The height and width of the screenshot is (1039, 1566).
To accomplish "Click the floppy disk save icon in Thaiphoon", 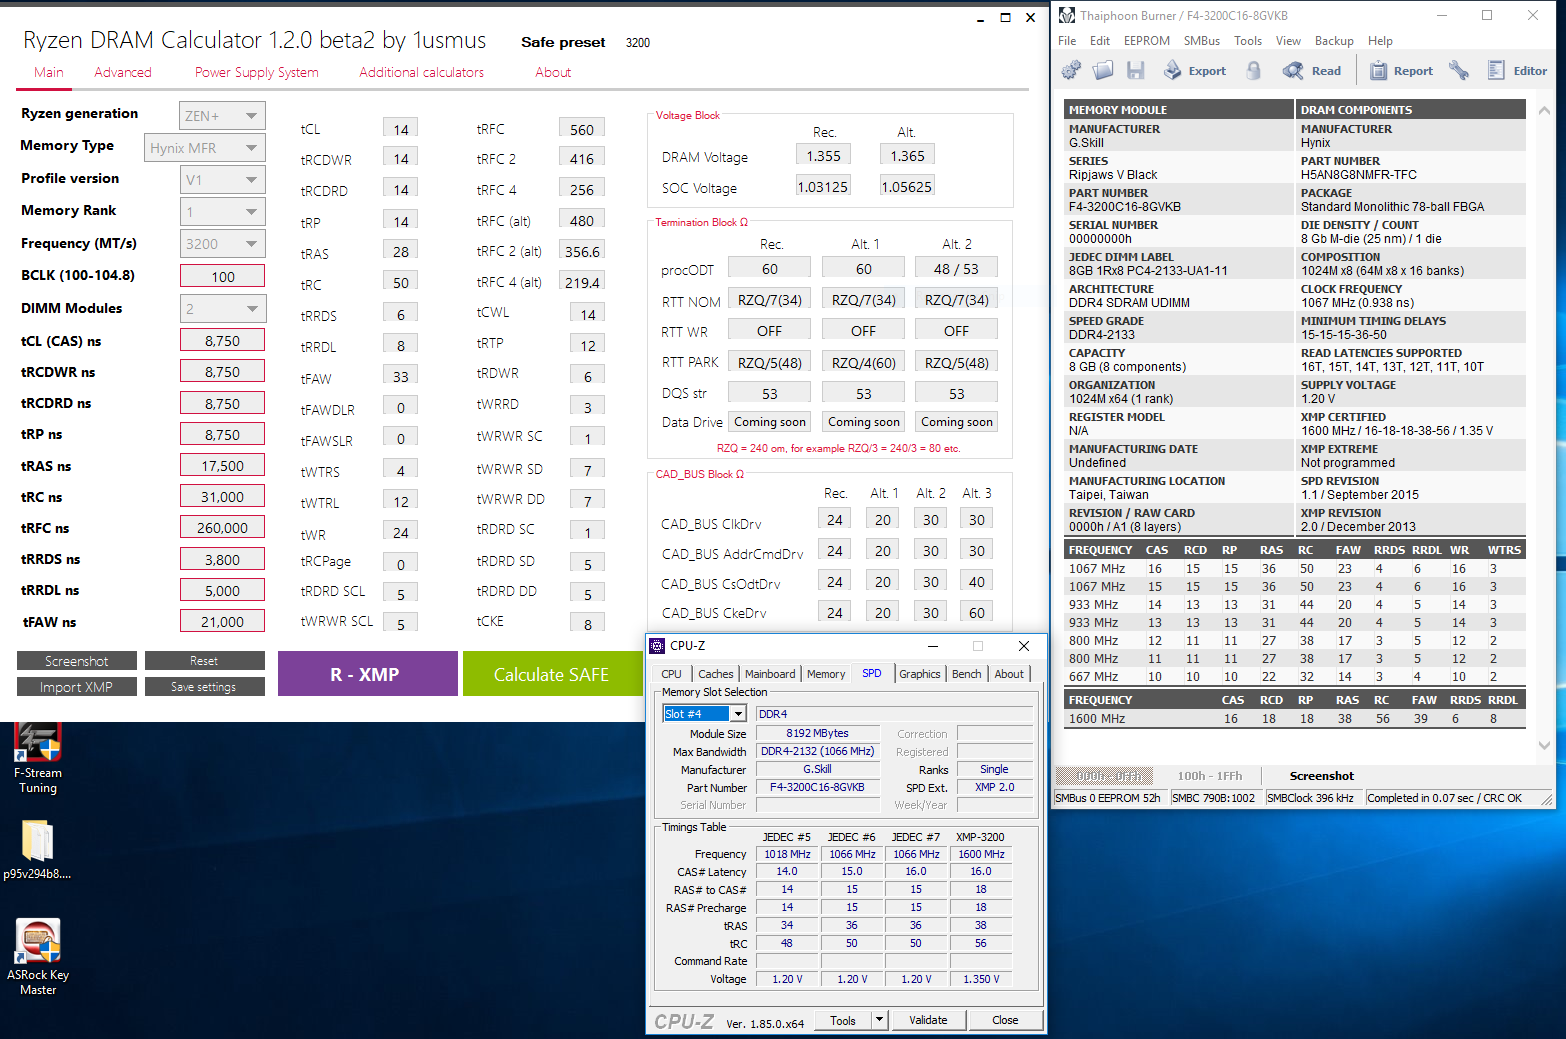I will [x=1135, y=70].
